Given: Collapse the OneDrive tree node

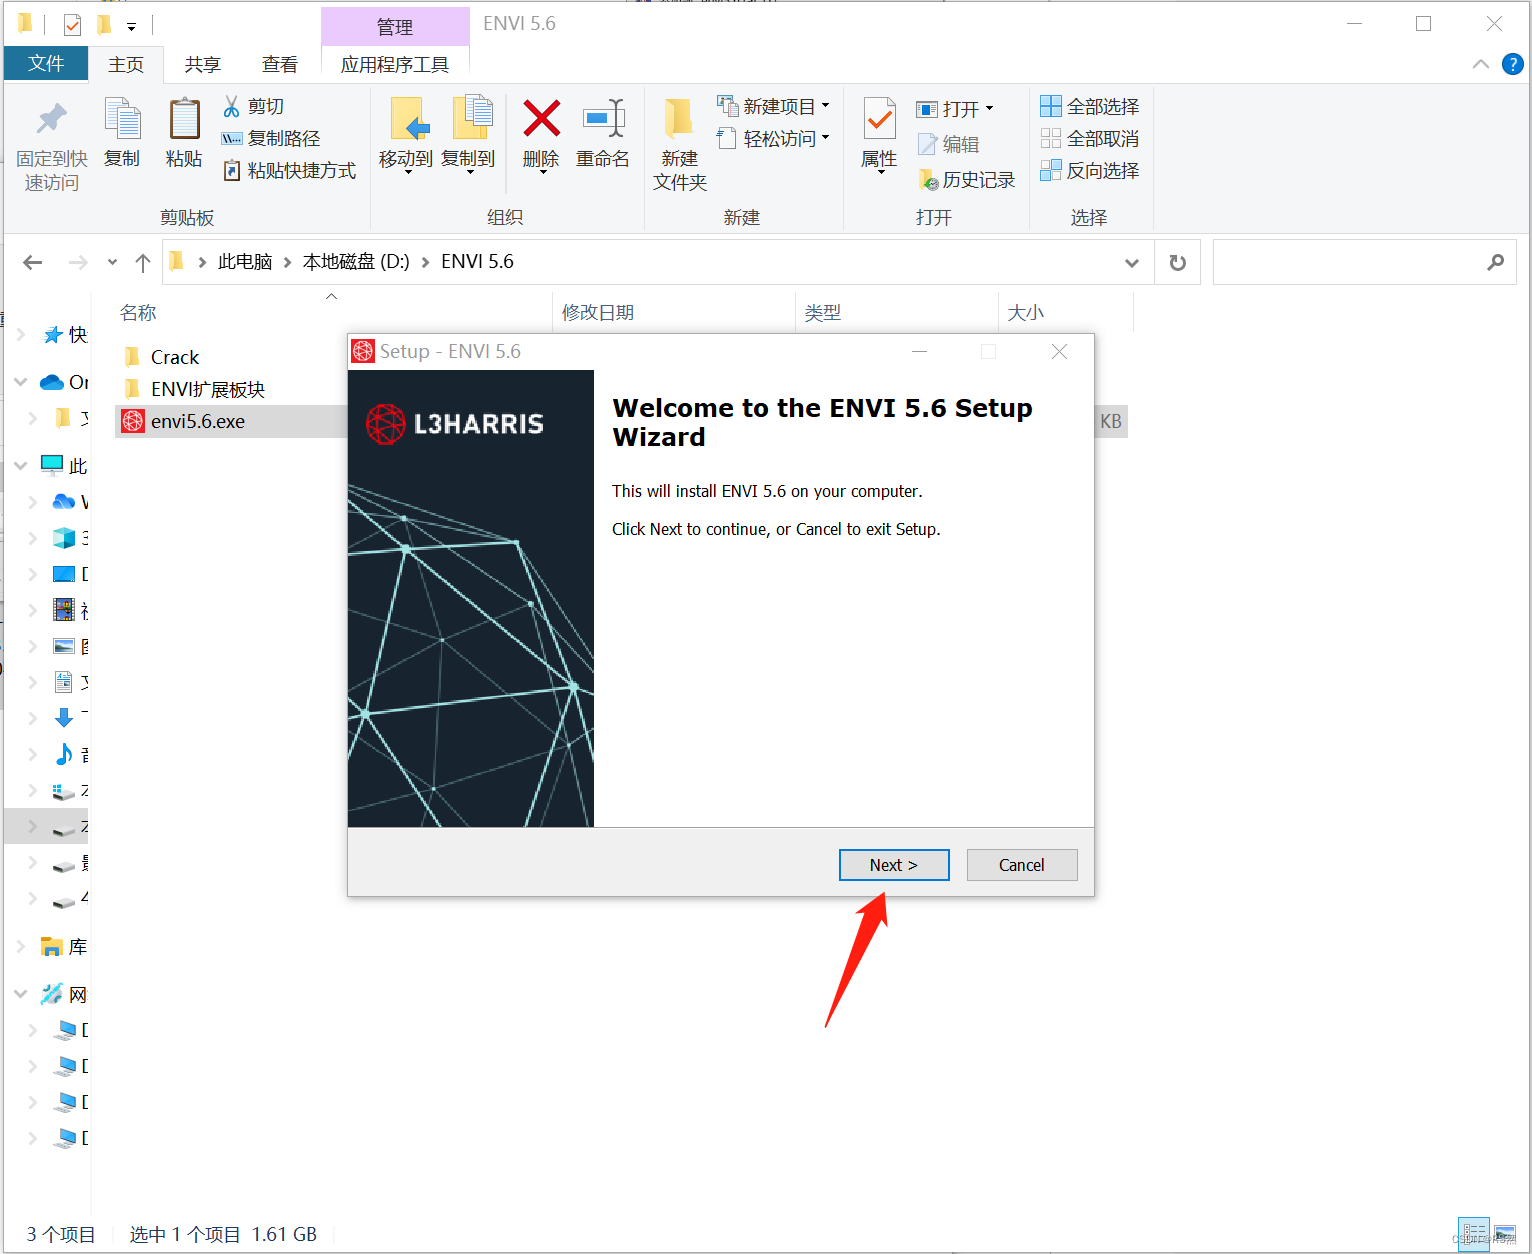Looking at the screenshot, I should pyautogui.click(x=21, y=382).
